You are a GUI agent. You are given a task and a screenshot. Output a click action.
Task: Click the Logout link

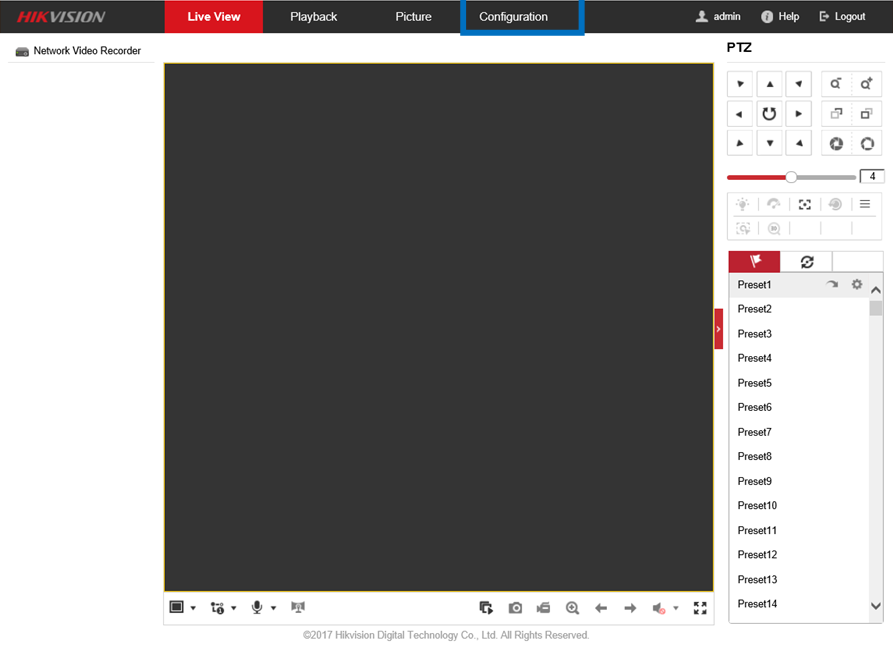841,17
